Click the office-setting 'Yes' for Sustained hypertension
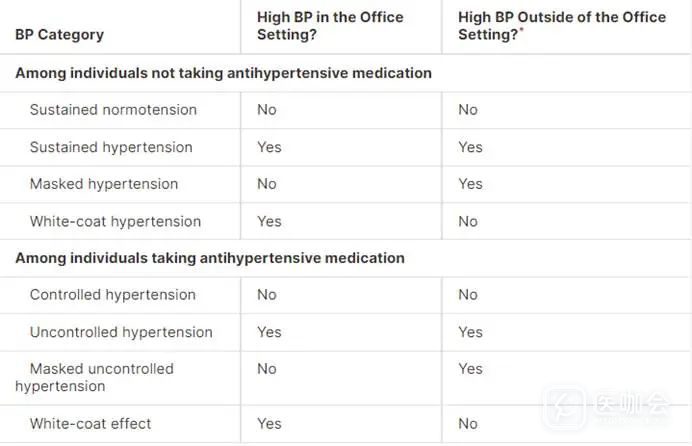This screenshot has width=692, height=446. tap(269, 147)
